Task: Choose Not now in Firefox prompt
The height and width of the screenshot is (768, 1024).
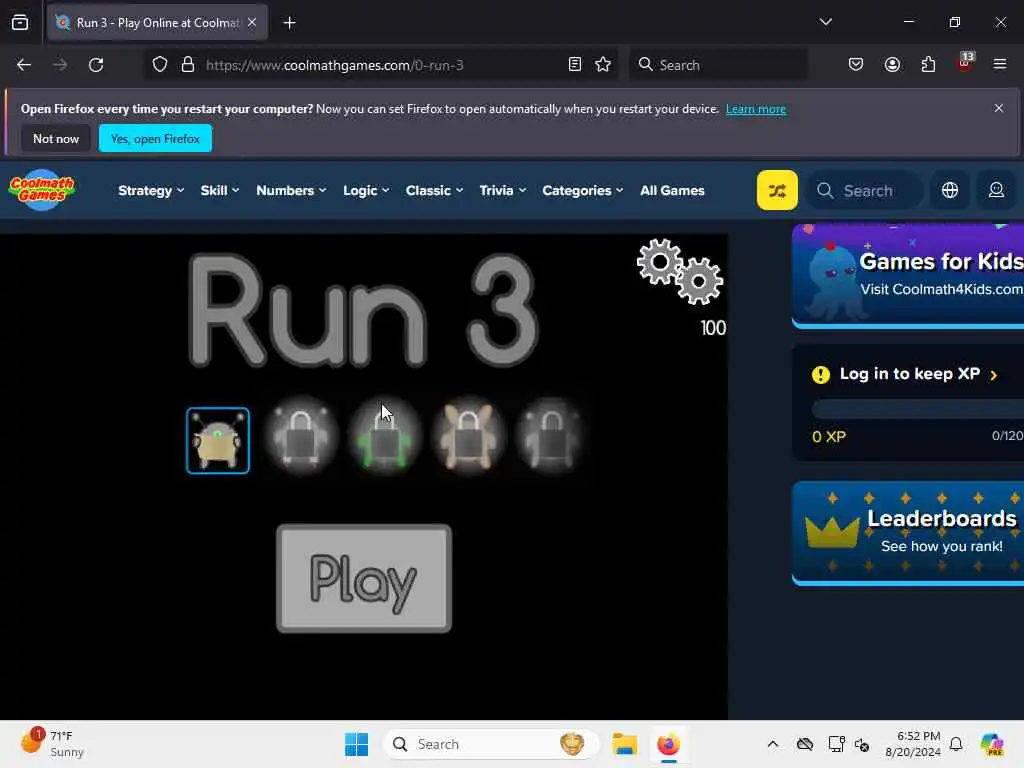Action: click(56, 138)
